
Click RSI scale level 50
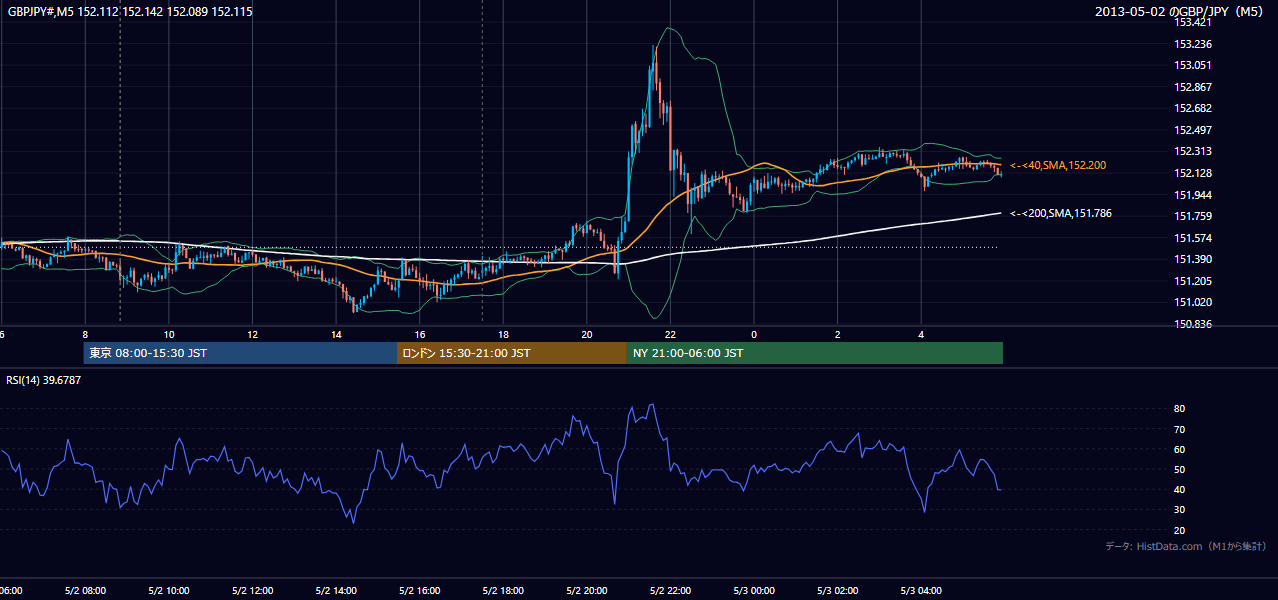[1179, 469]
